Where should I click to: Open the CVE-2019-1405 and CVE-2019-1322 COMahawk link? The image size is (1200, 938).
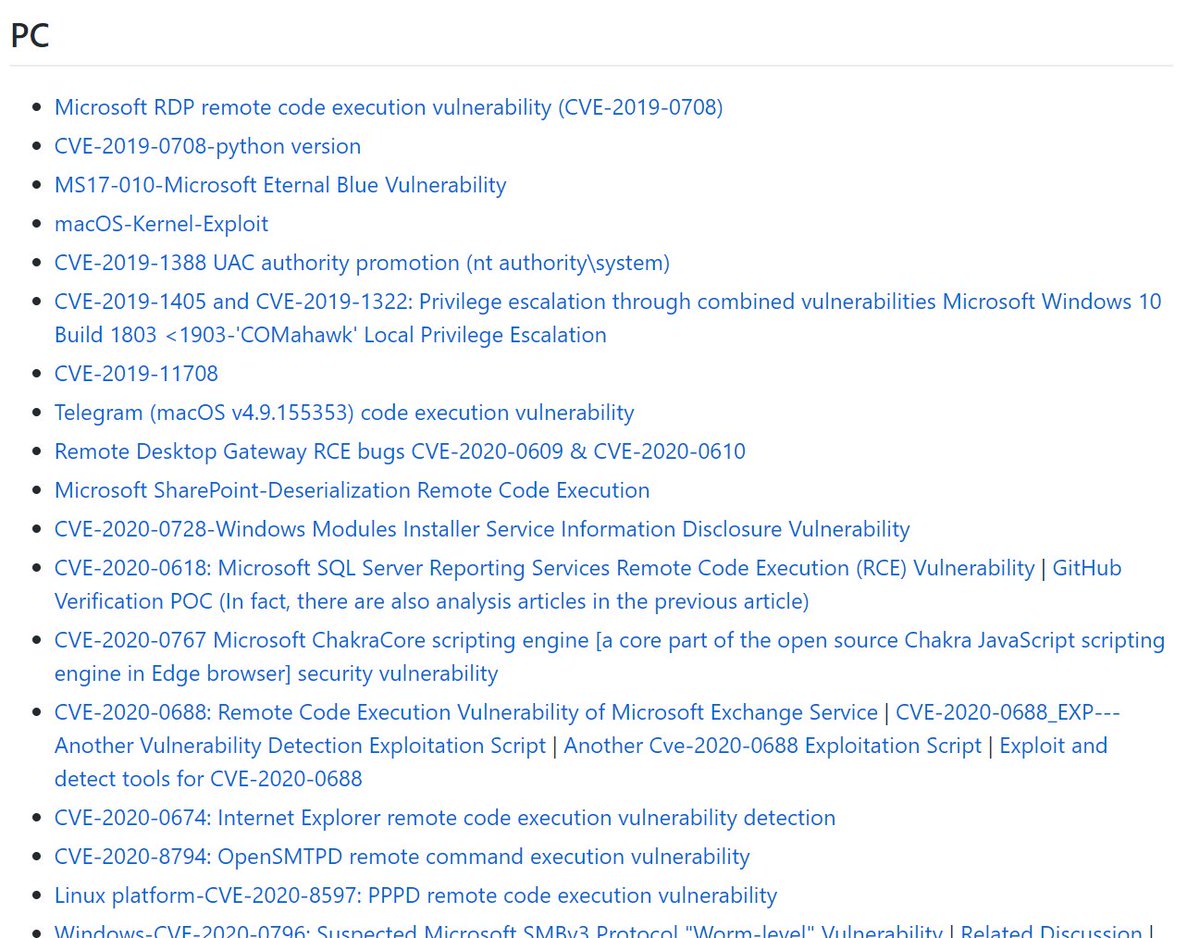[x=608, y=318]
